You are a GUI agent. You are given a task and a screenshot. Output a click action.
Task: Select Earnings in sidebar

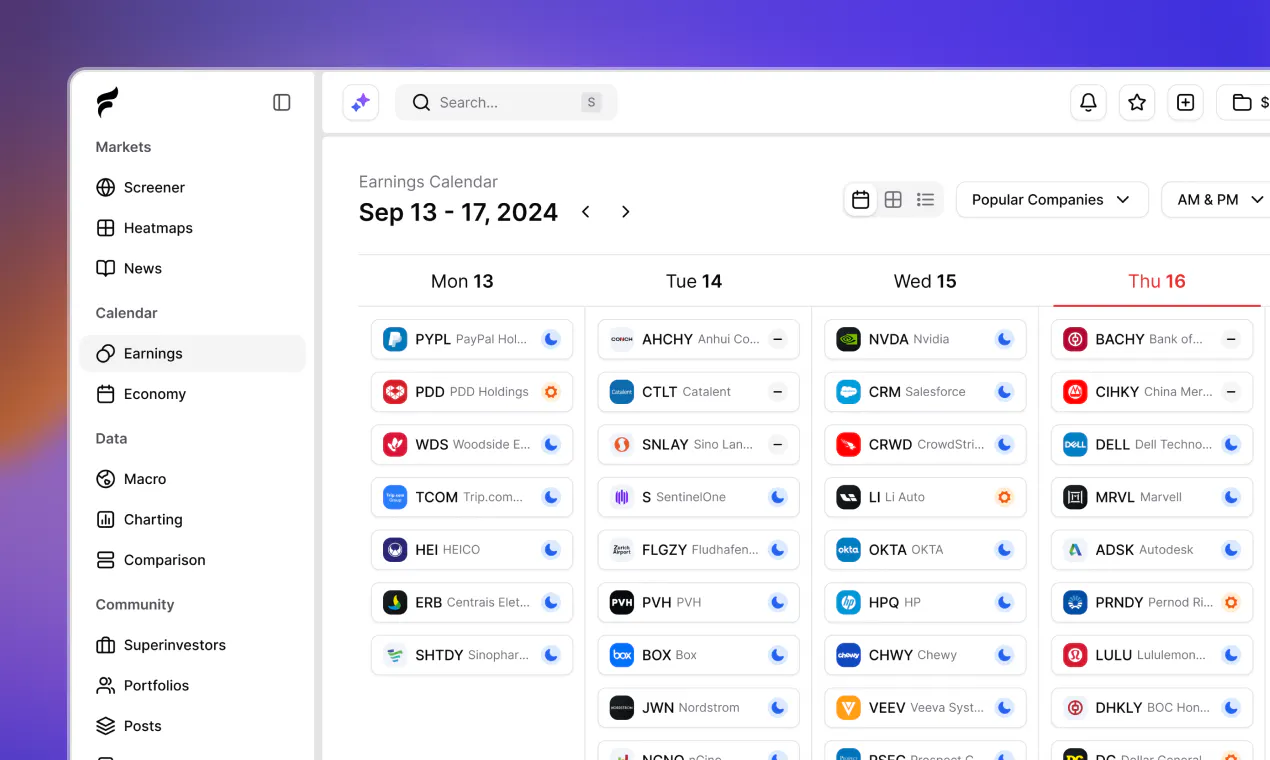coord(192,353)
